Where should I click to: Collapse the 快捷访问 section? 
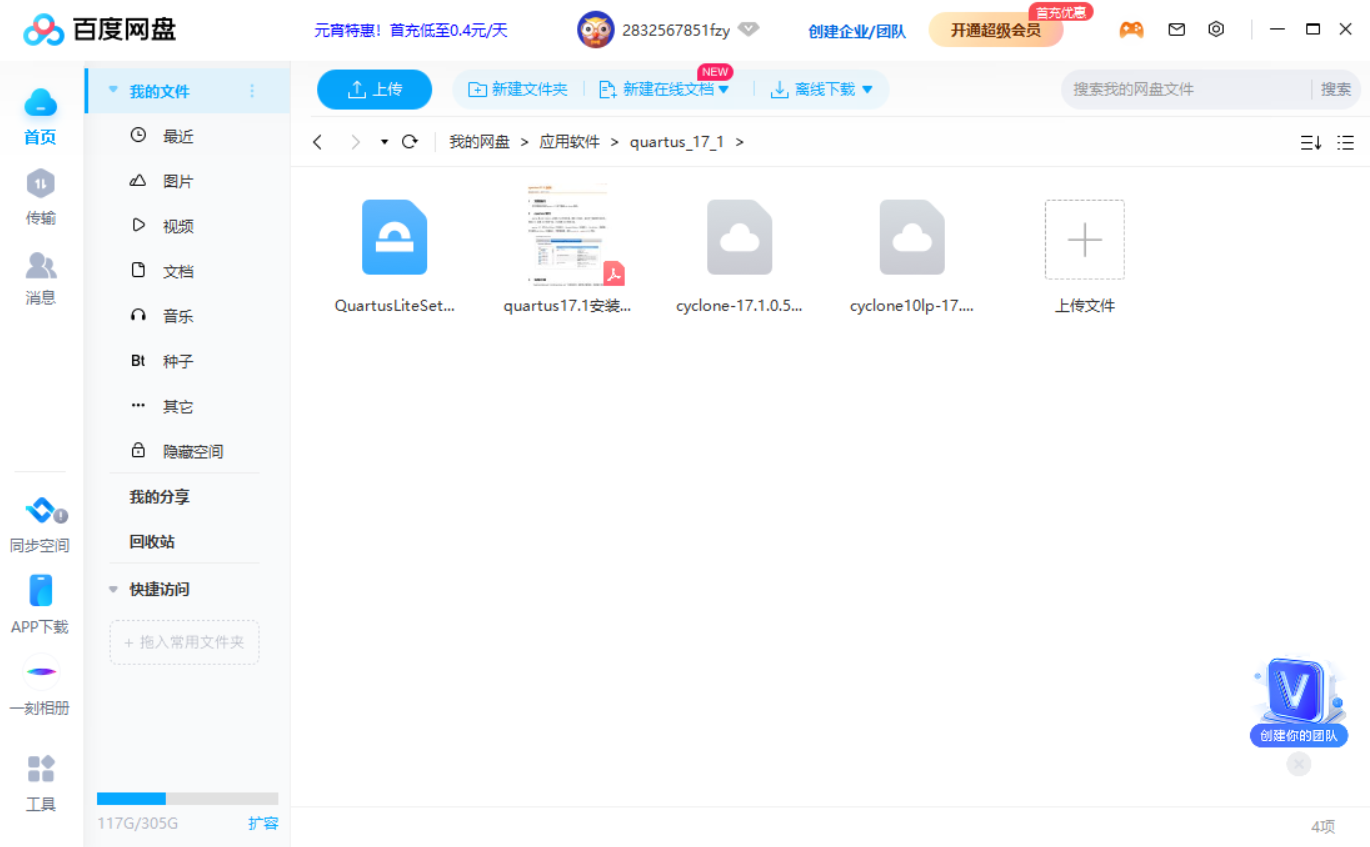coord(113,589)
